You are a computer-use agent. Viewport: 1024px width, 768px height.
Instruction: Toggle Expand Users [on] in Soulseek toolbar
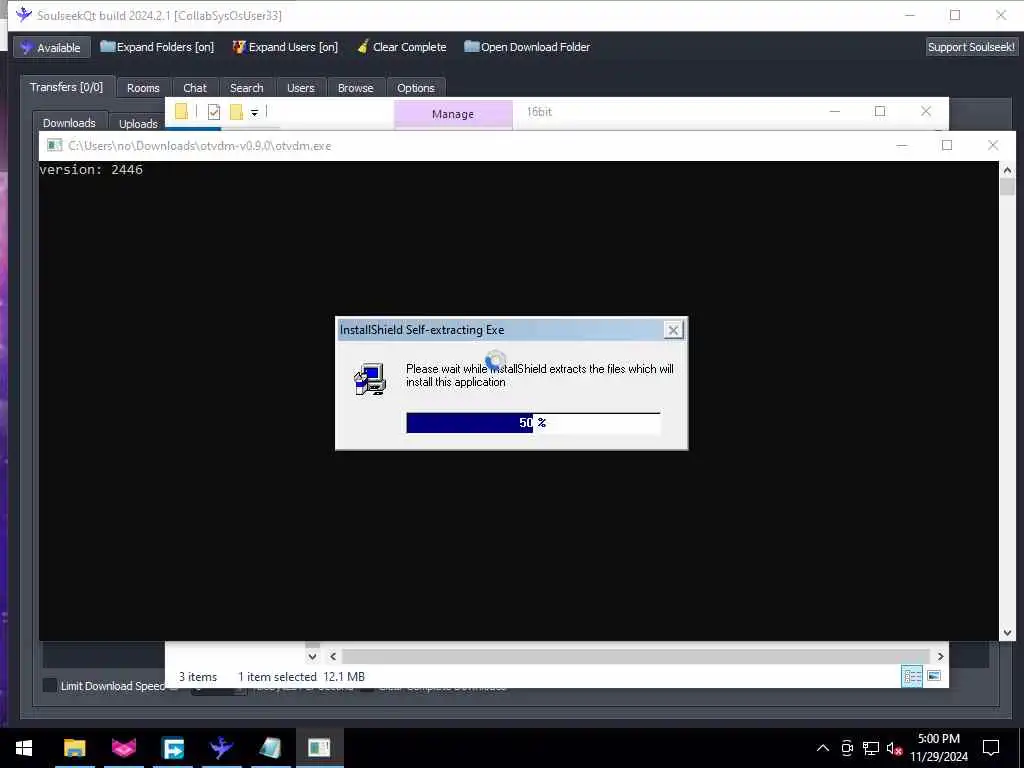point(285,47)
